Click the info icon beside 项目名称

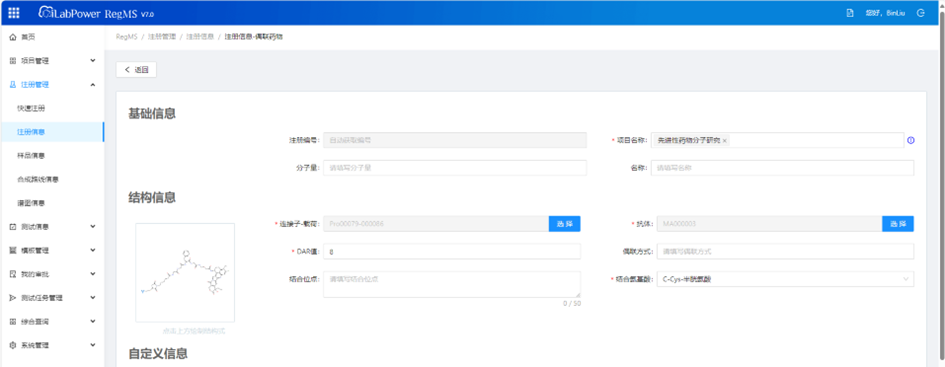[x=911, y=140]
